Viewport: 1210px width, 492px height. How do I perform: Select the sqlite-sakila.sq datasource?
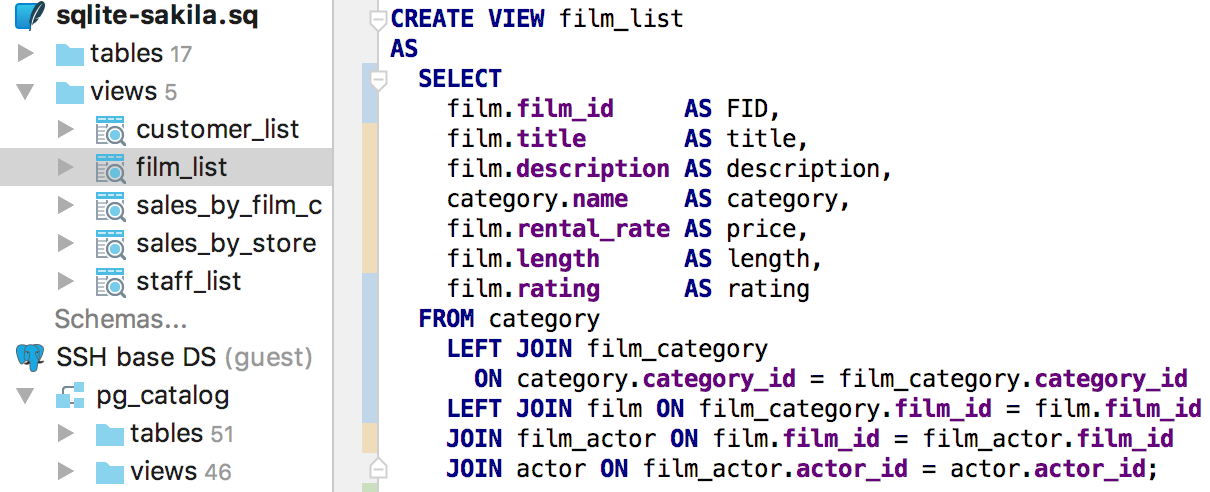pos(157,17)
